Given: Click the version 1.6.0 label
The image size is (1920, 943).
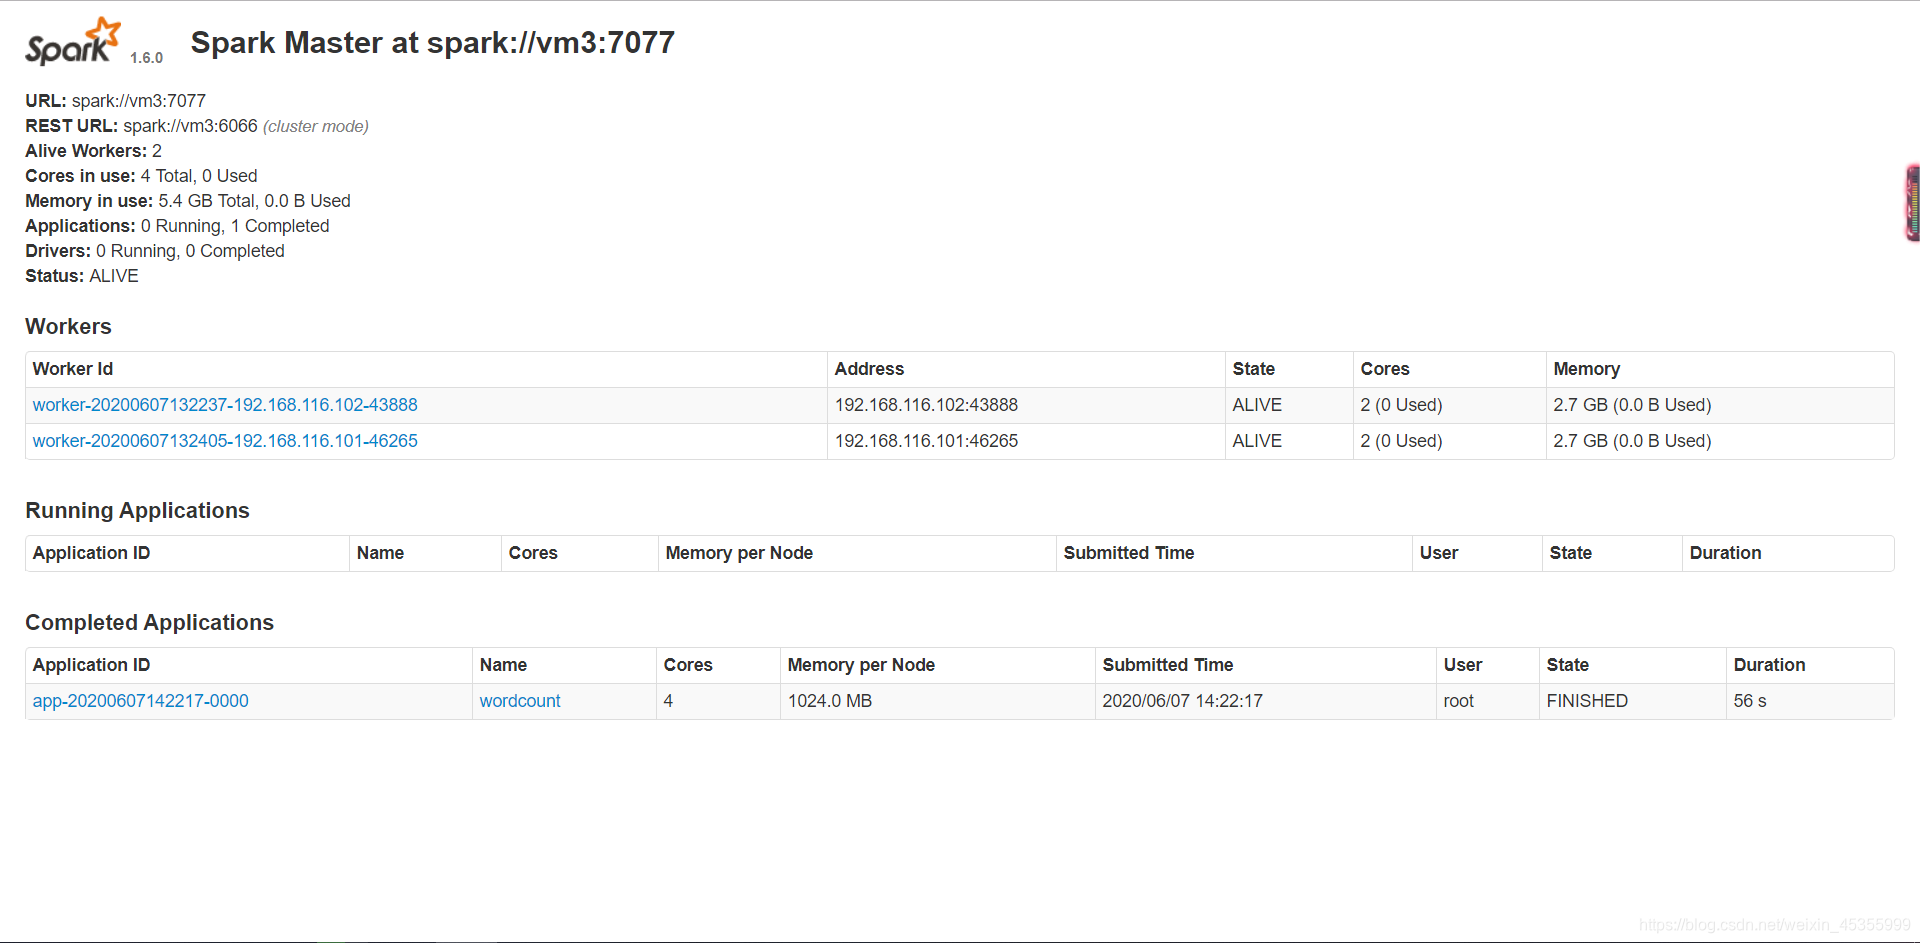Looking at the screenshot, I should click(146, 58).
